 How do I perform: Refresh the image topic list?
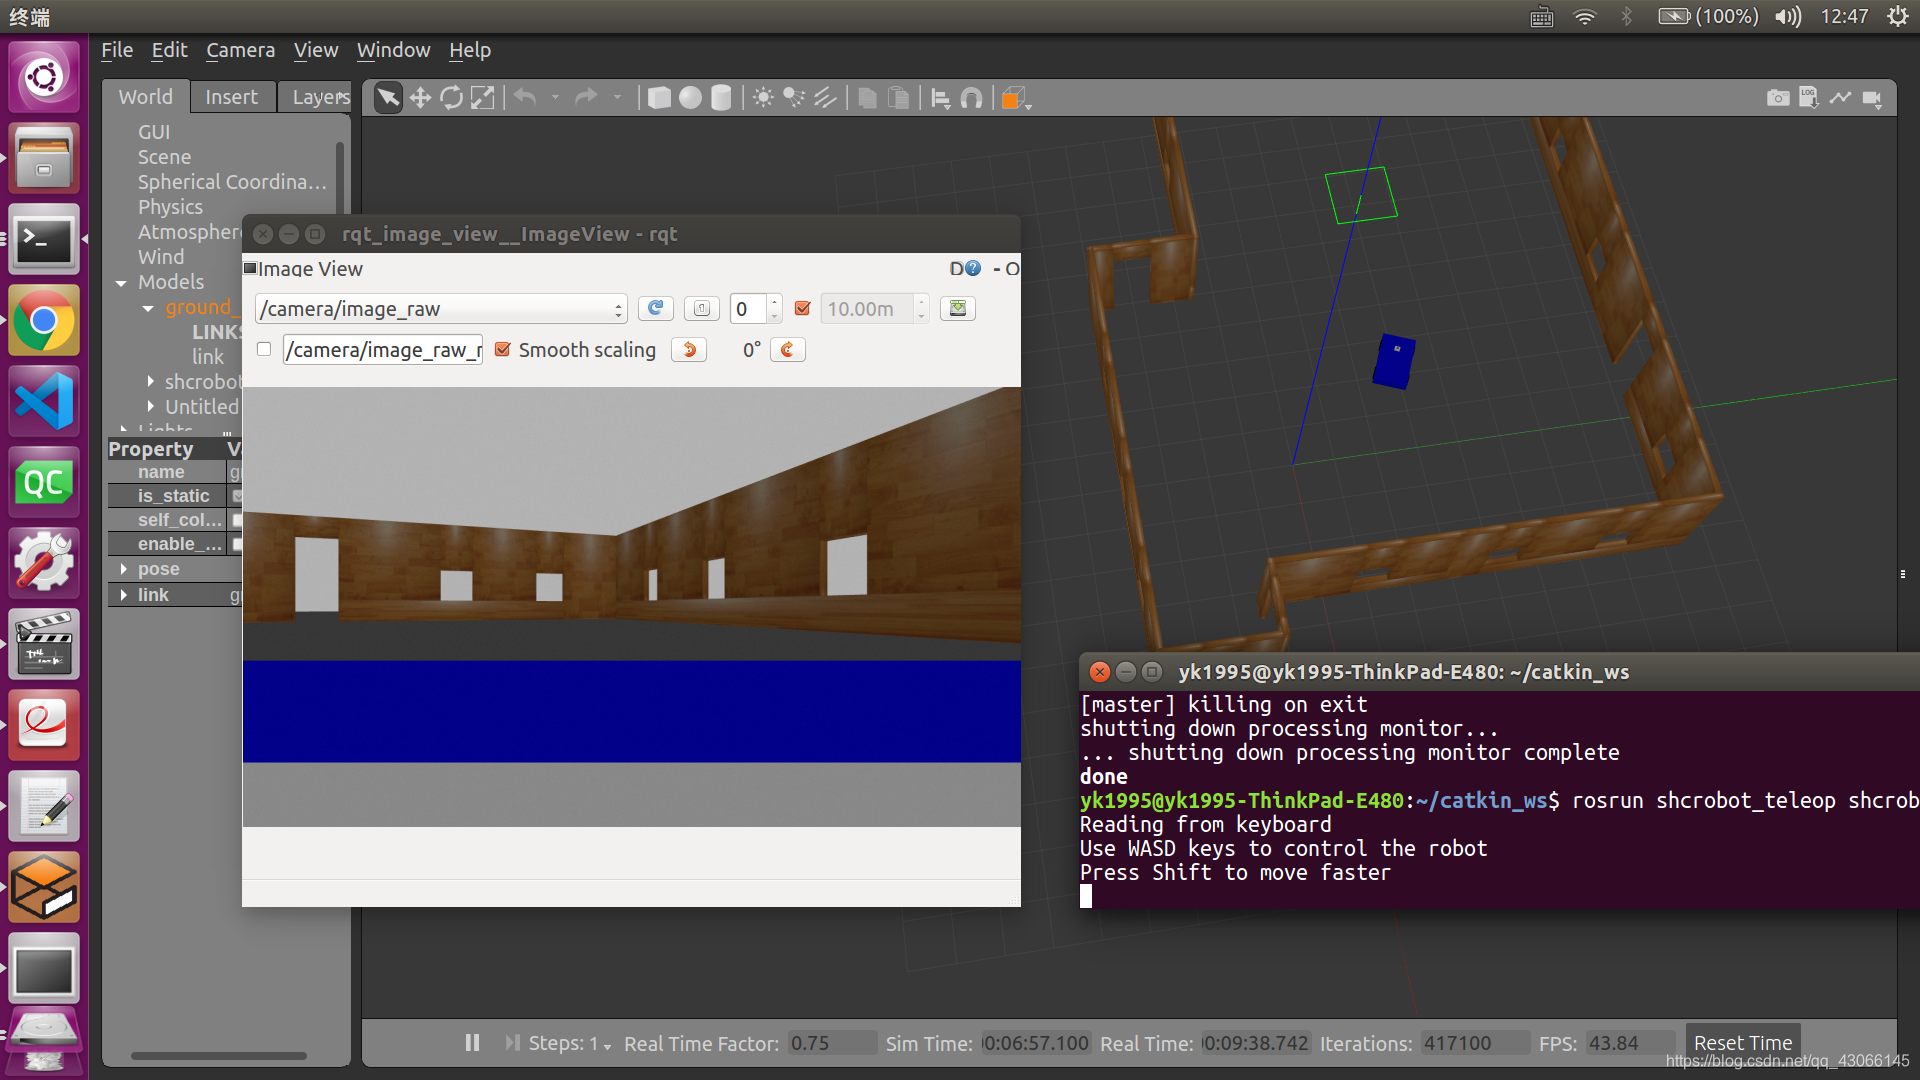[655, 308]
